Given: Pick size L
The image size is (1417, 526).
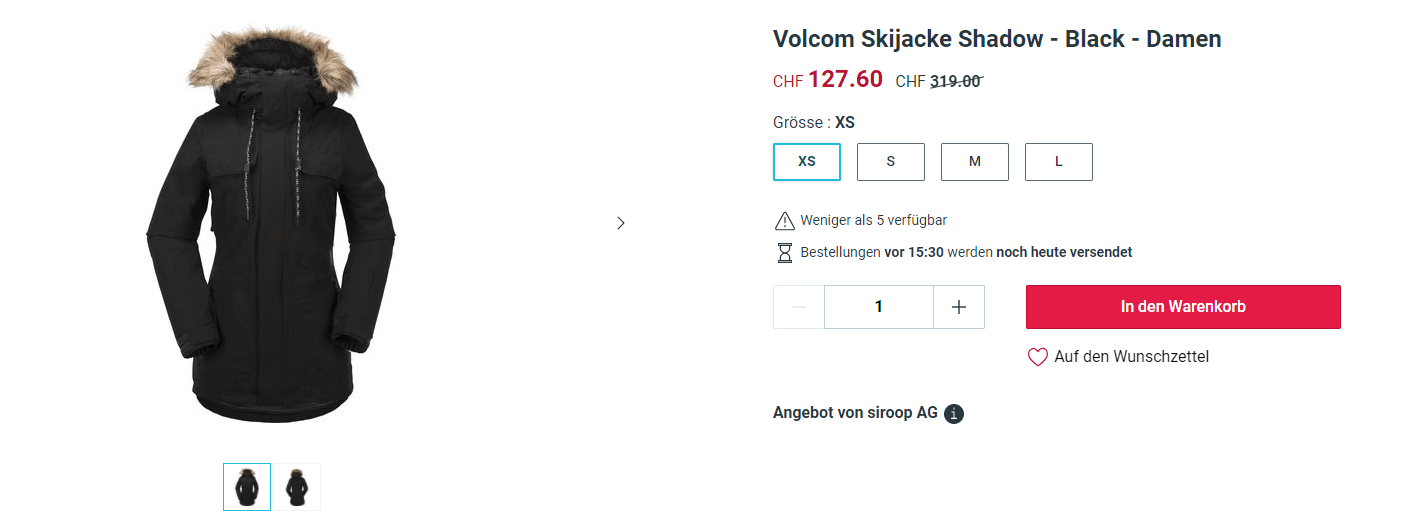Looking at the screenshot, I should [1059, 162].
